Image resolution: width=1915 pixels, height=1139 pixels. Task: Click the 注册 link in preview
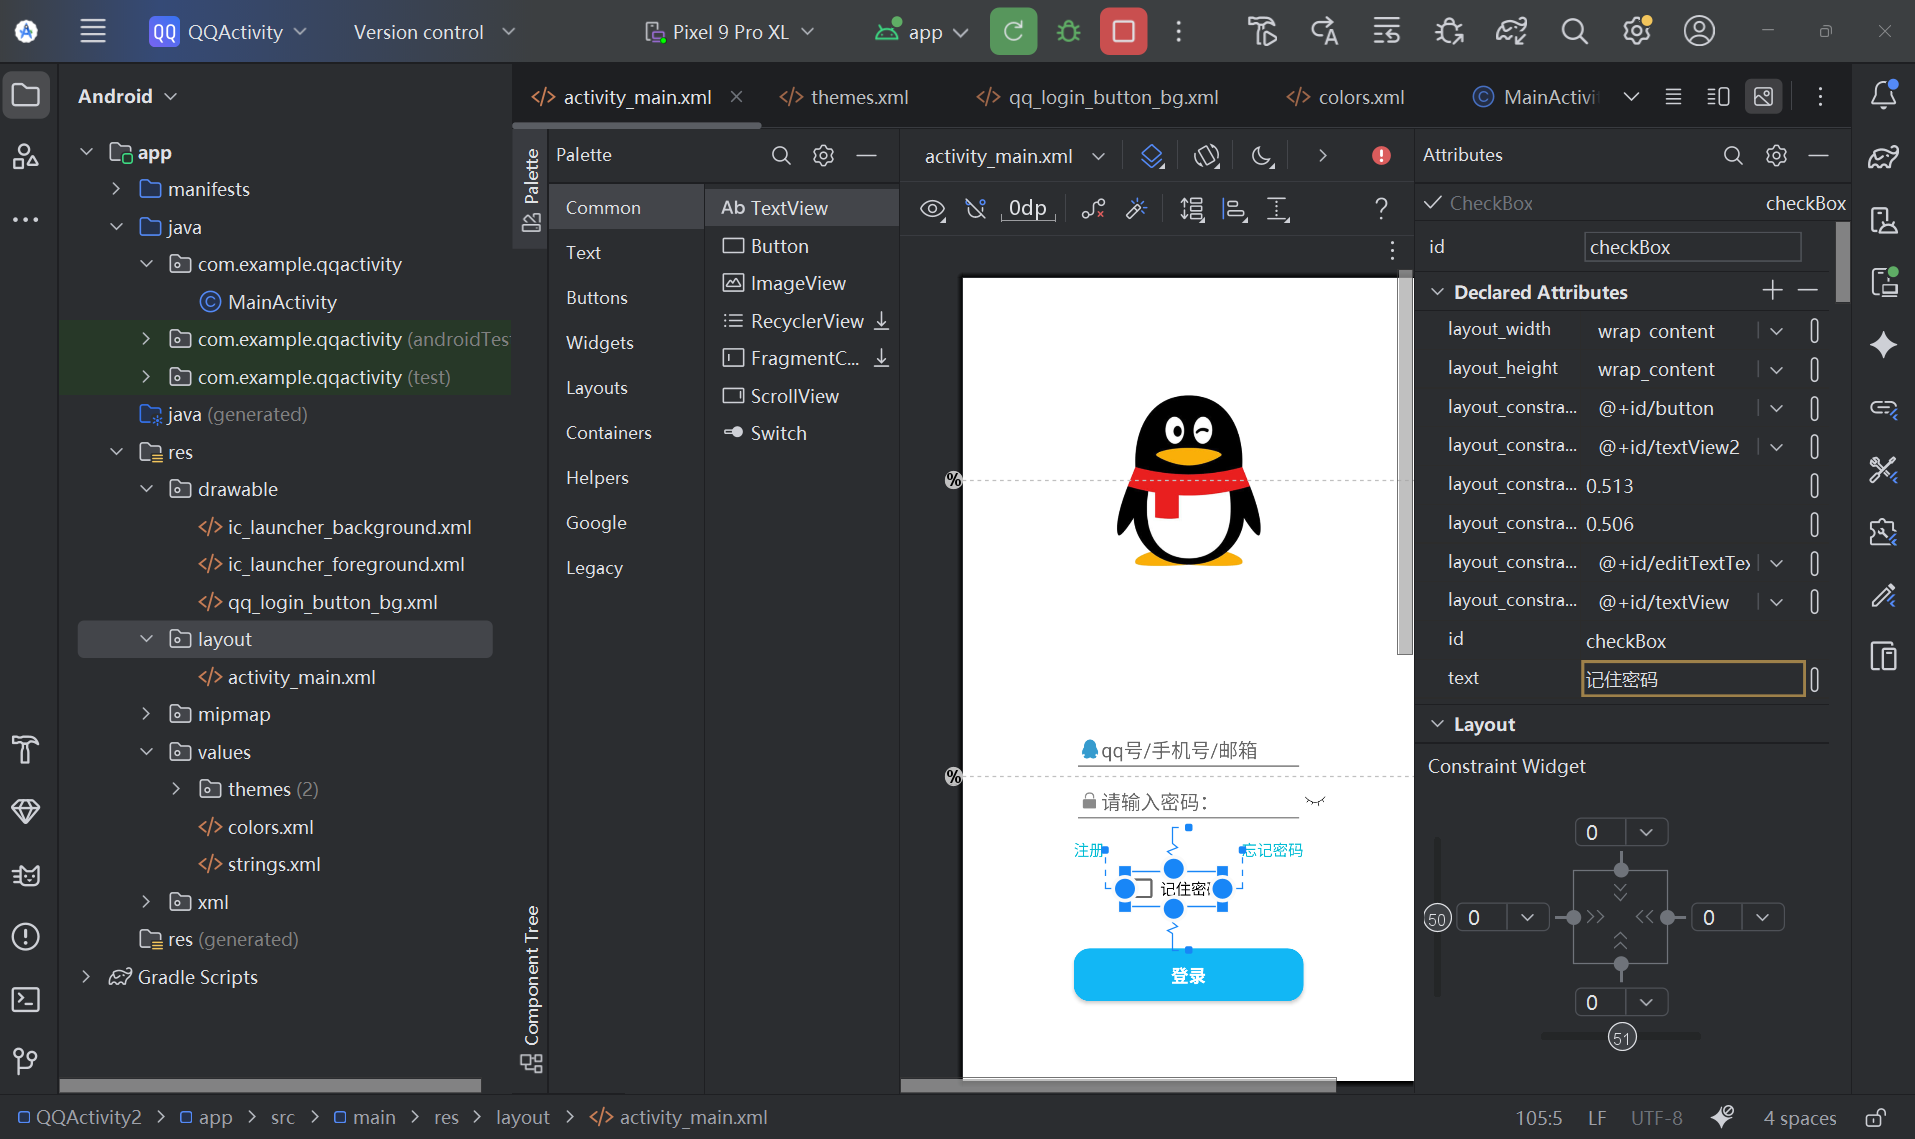[1088, 850]
